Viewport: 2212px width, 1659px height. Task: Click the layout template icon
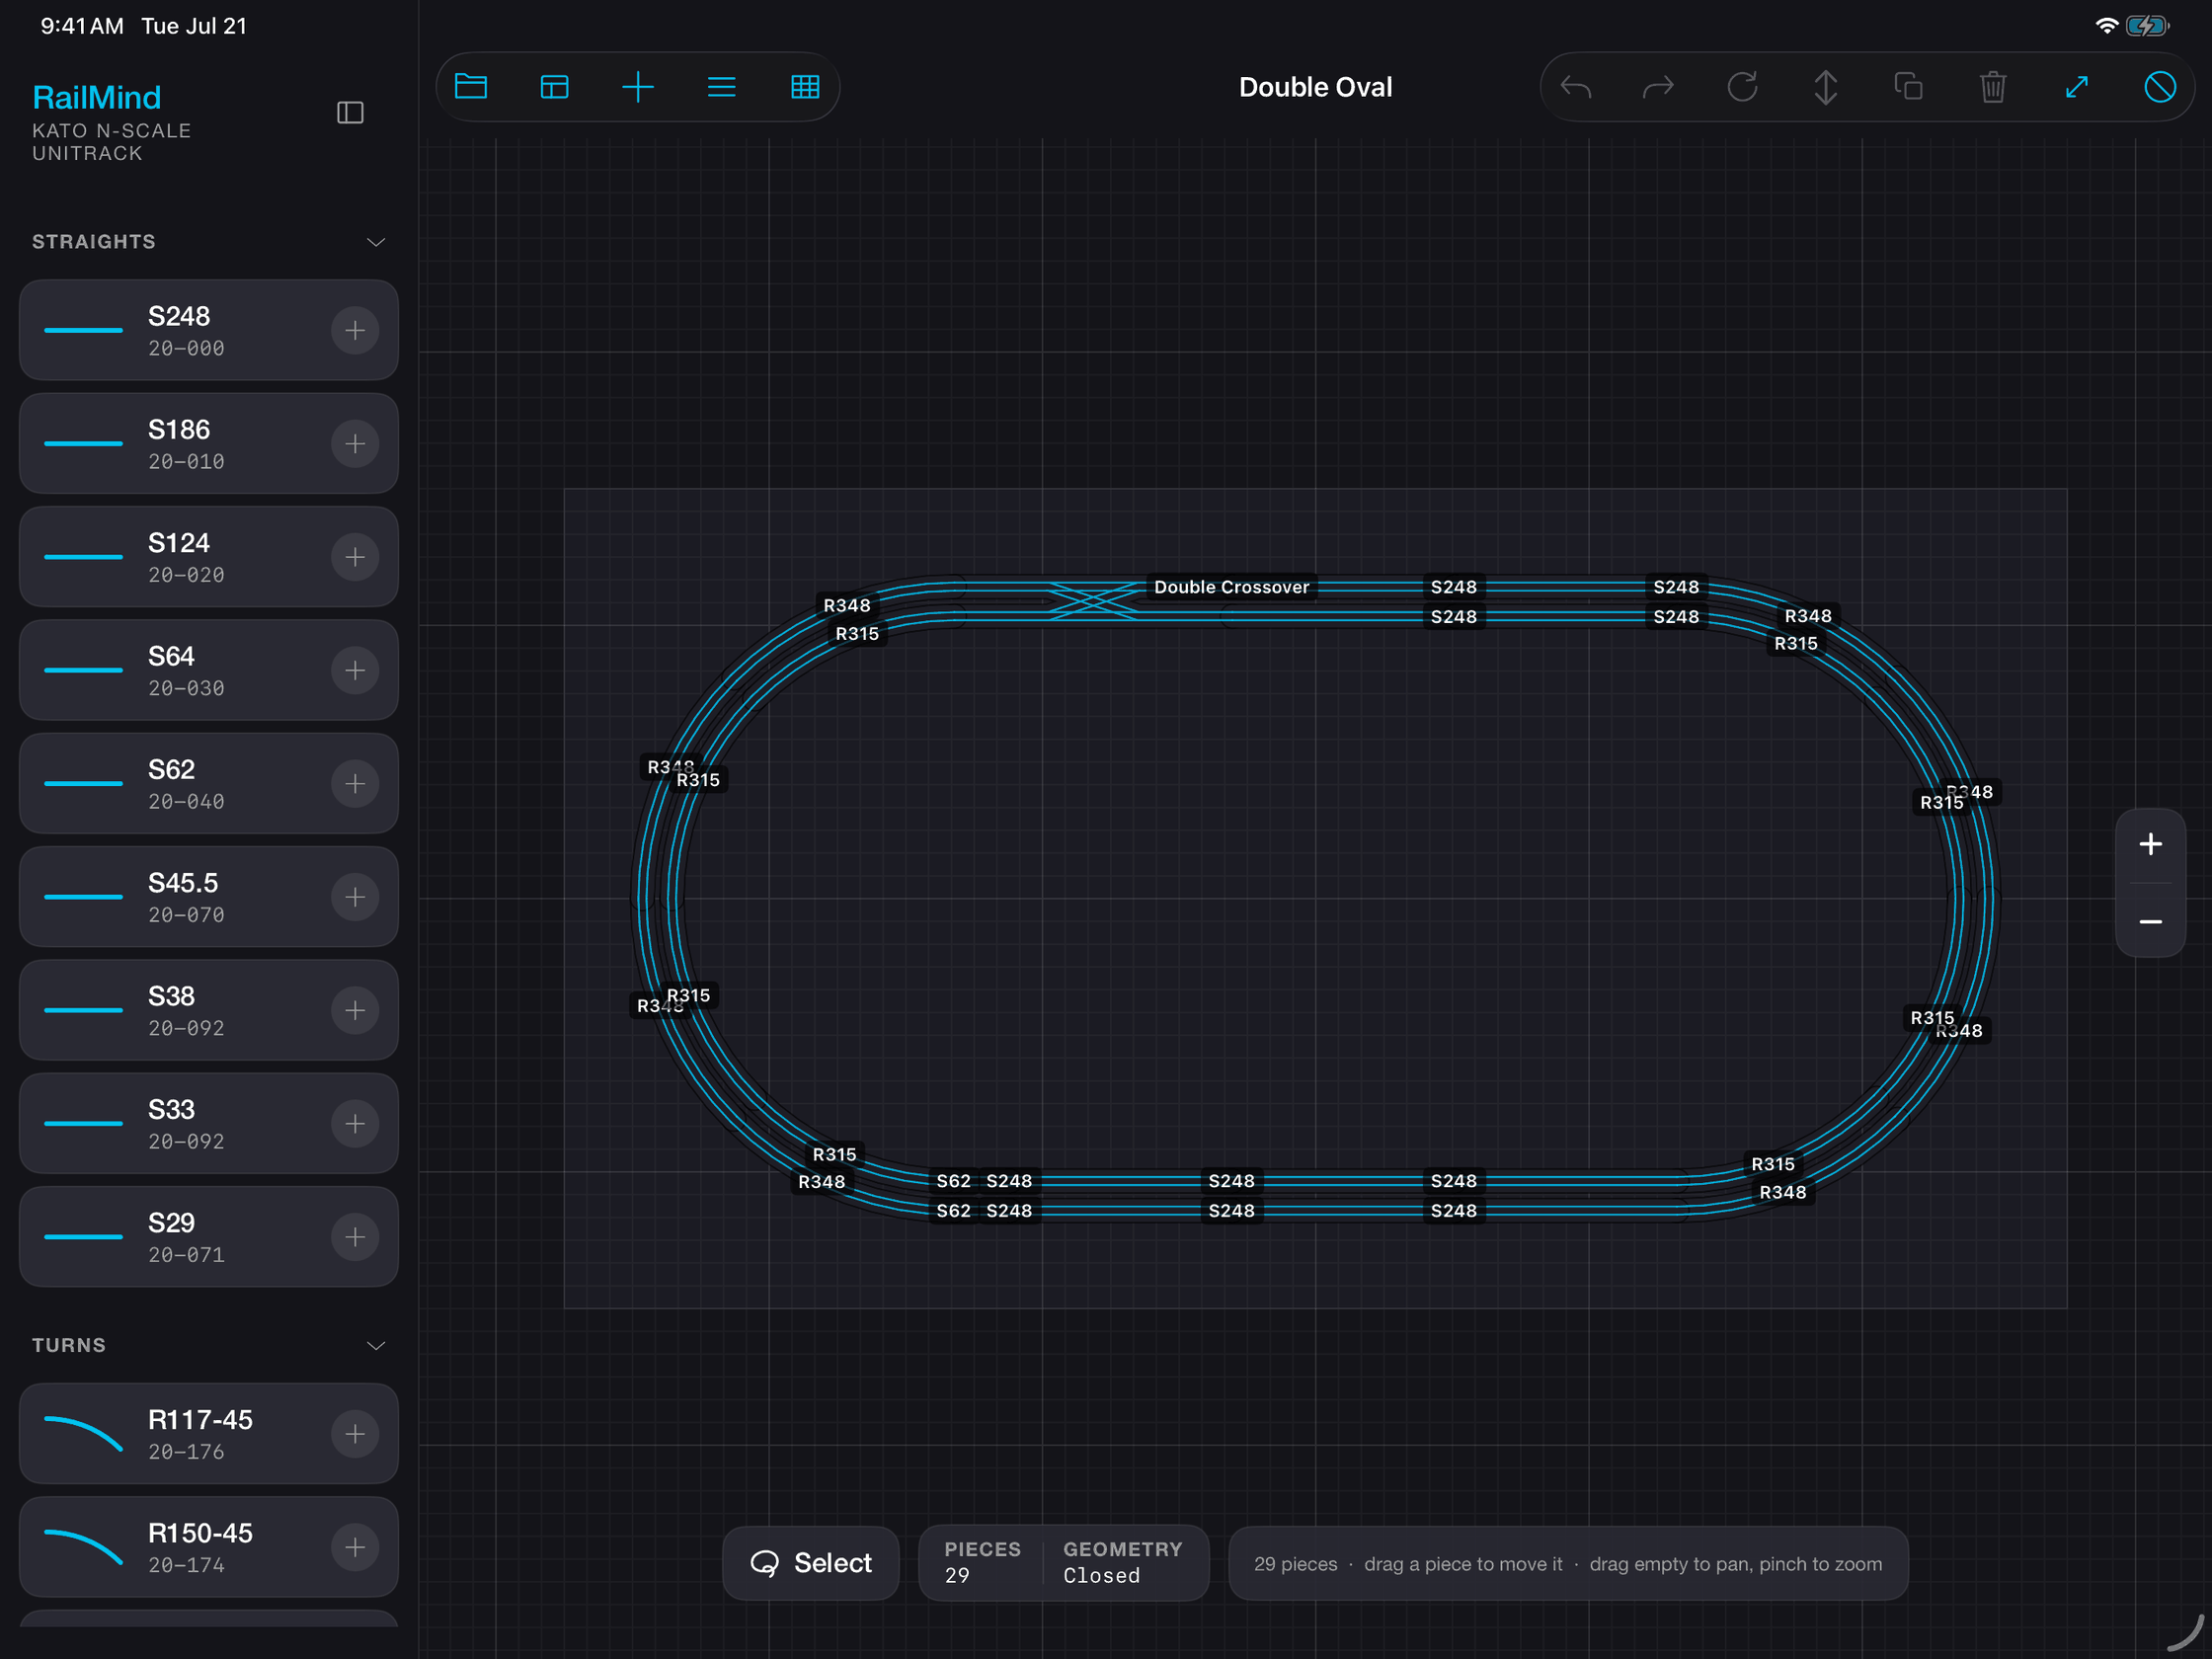point(554,87)
